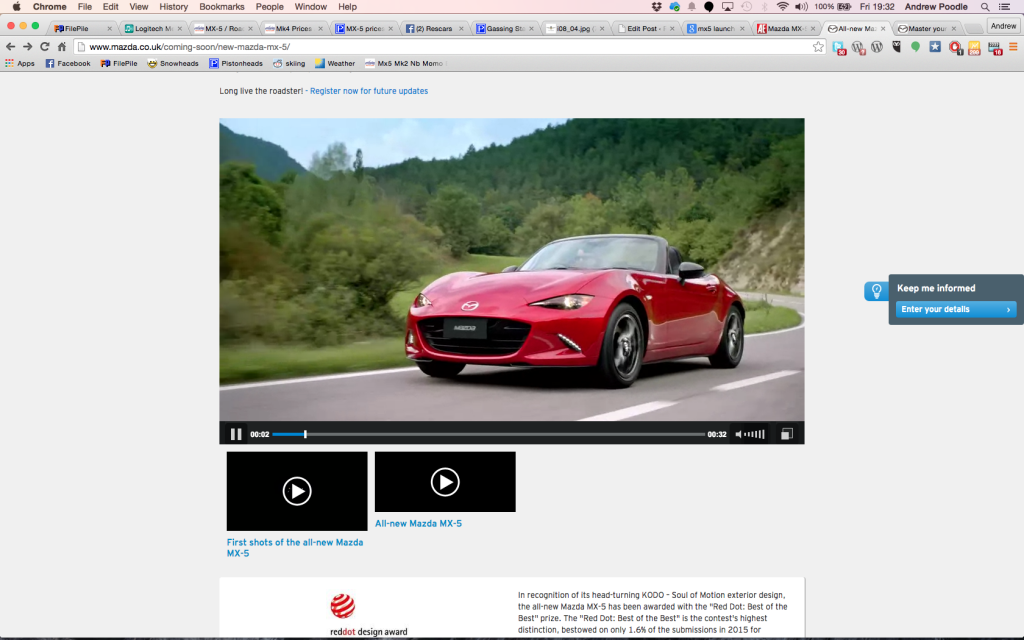This screenshot has width=1024, height=640.
Task: Open the Window menu
Action: 310,7
